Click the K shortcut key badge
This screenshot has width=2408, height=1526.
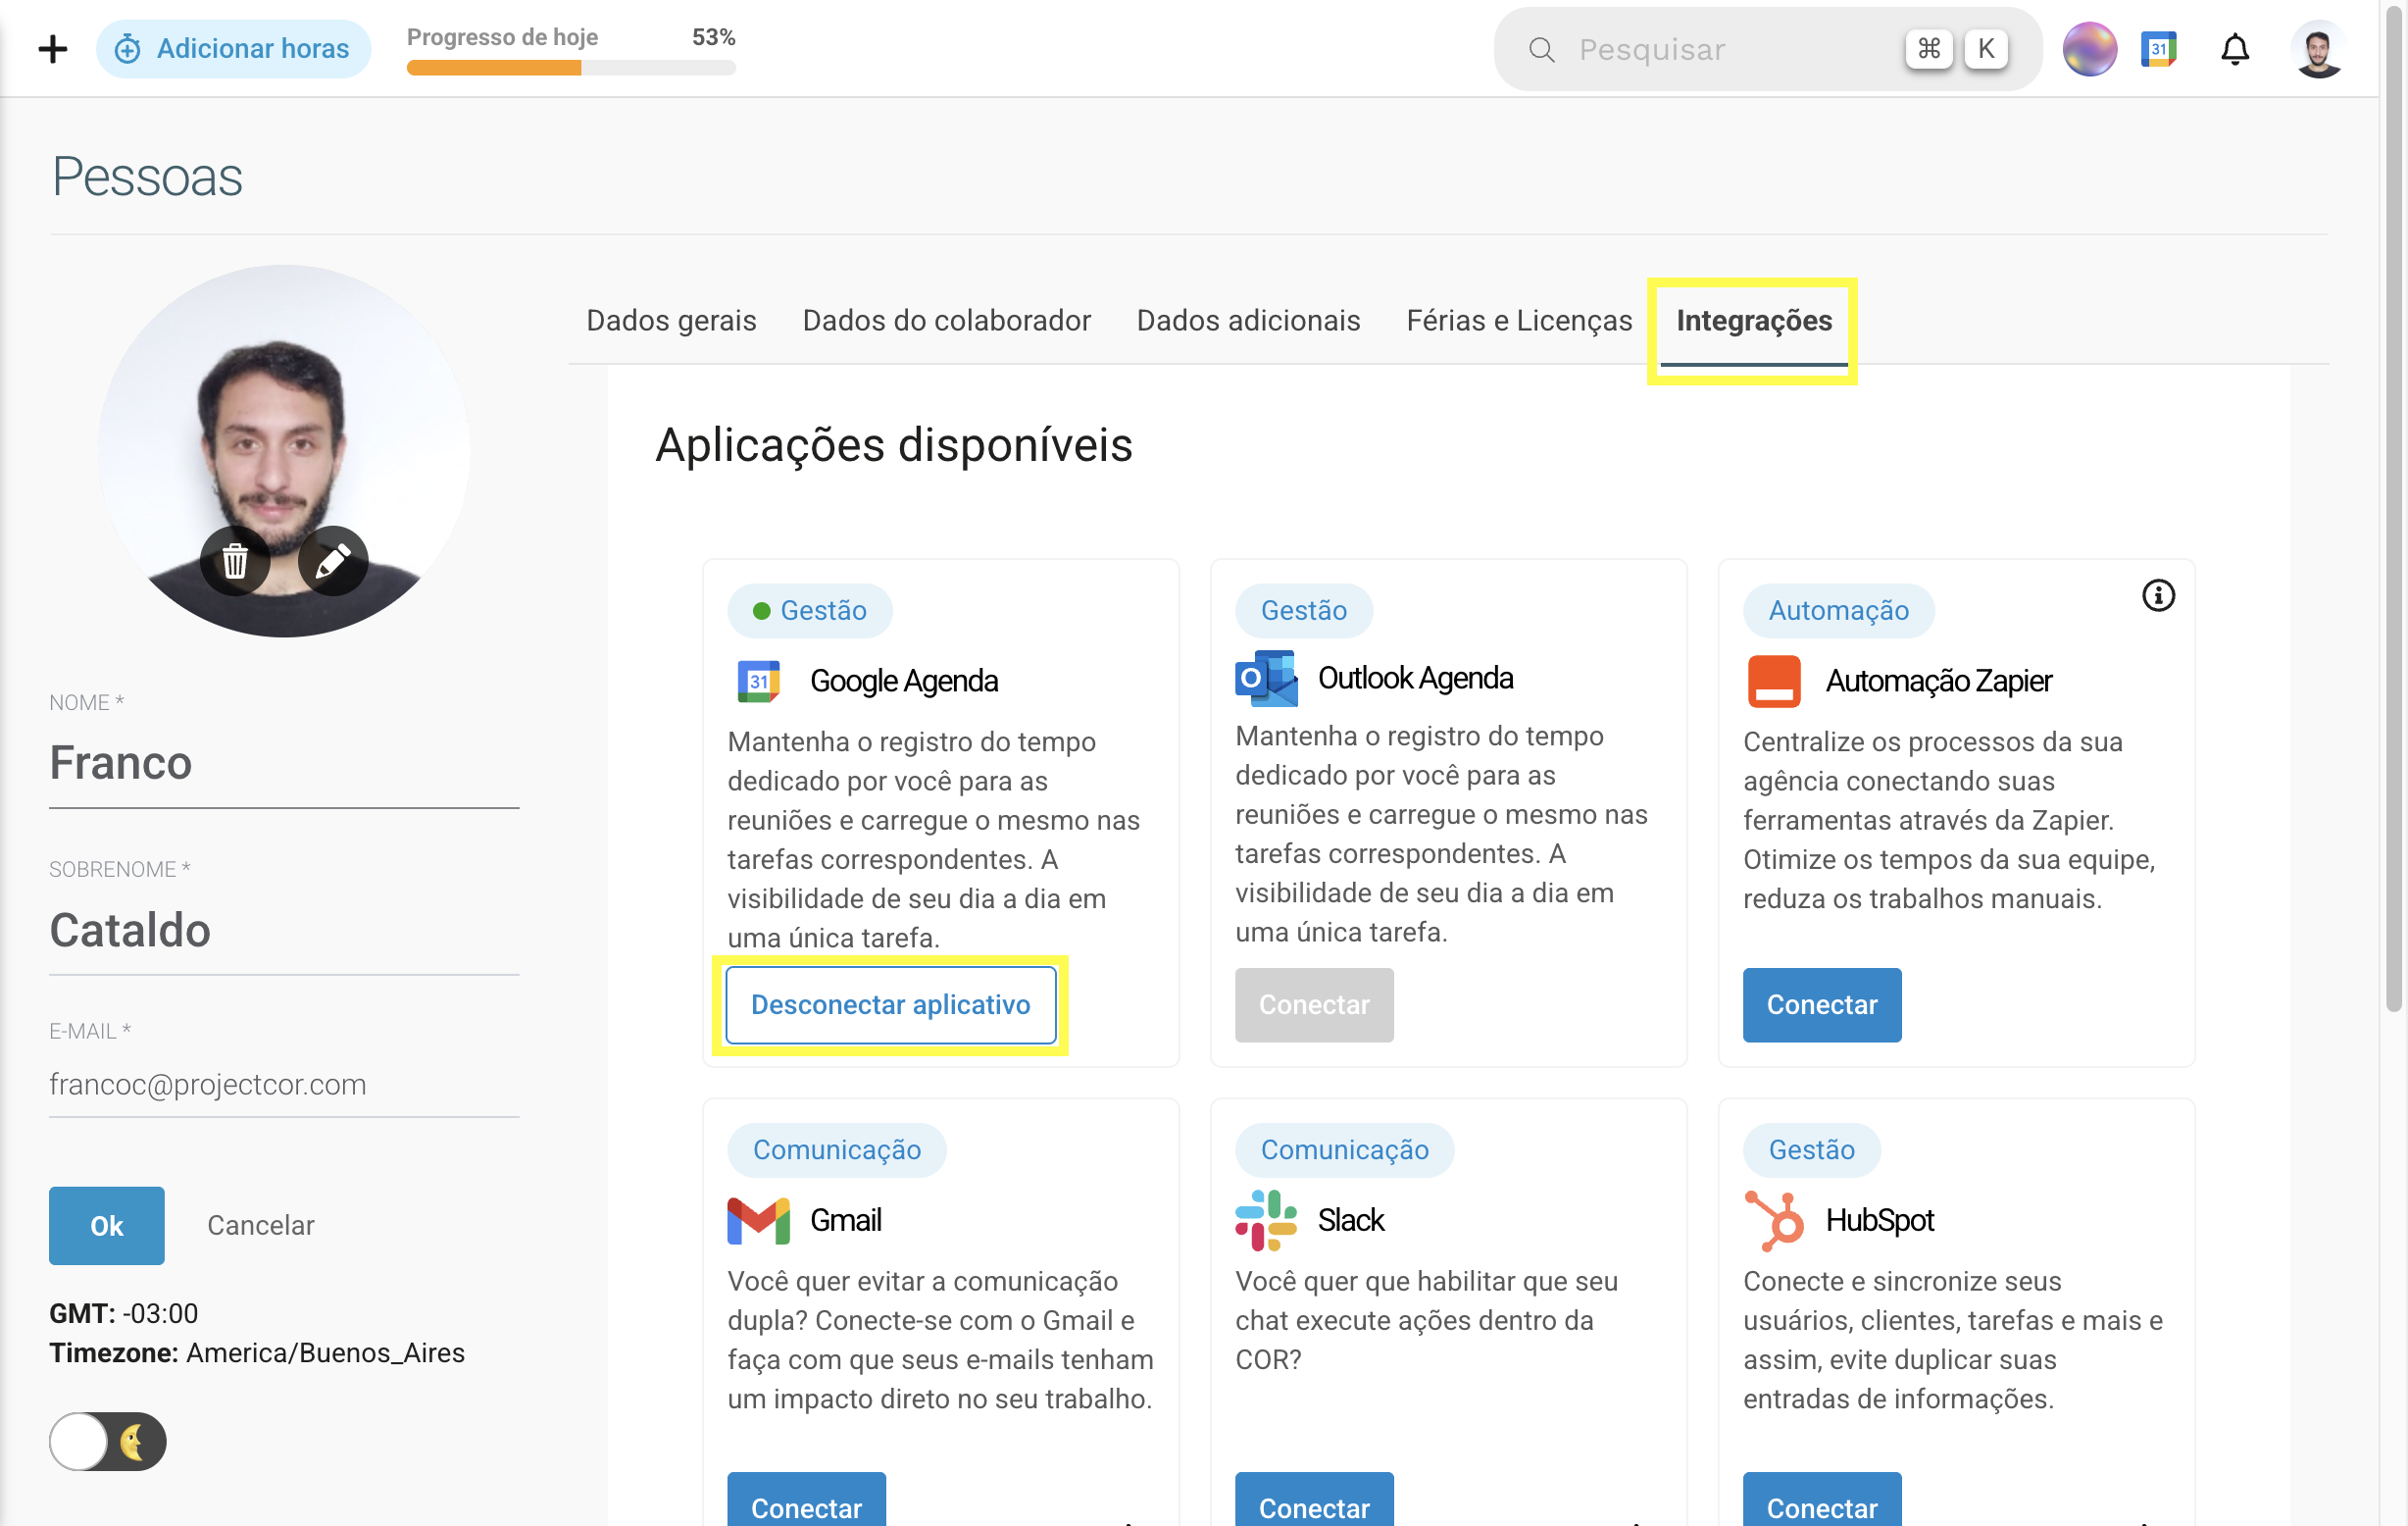1985,48
